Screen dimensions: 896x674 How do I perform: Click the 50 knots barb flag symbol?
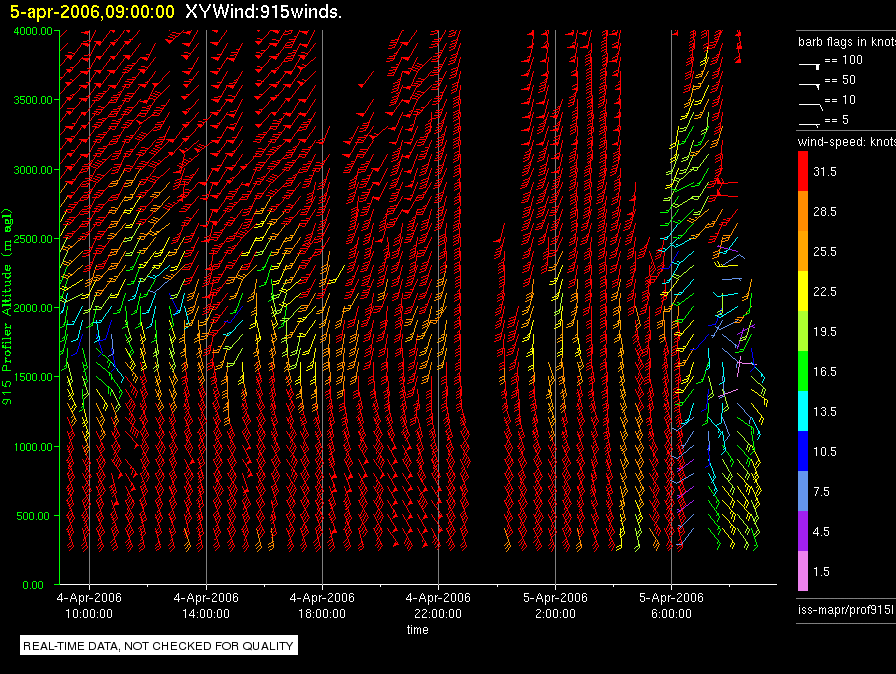coord(809,82)
